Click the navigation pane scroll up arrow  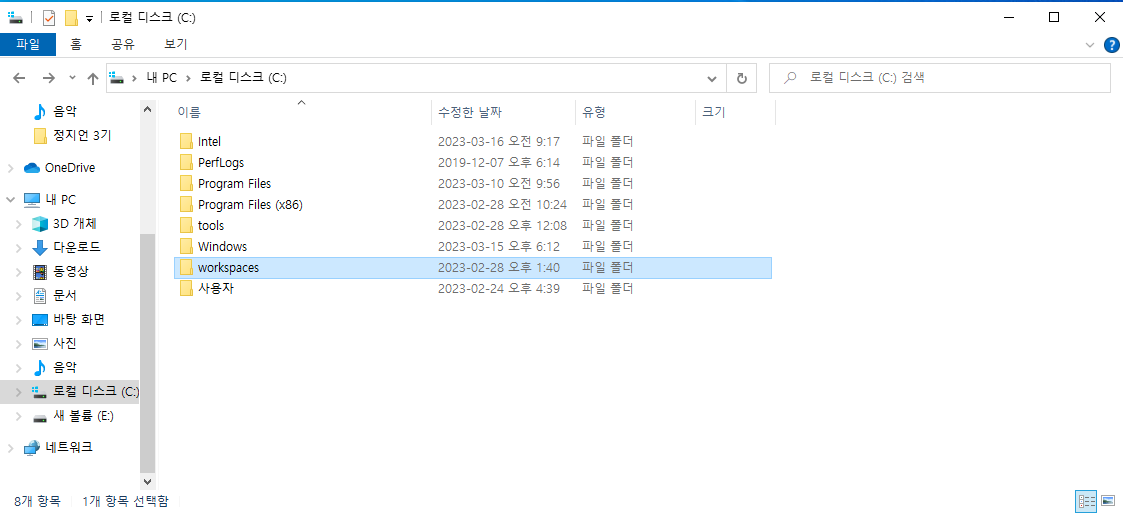click(147, 110)
